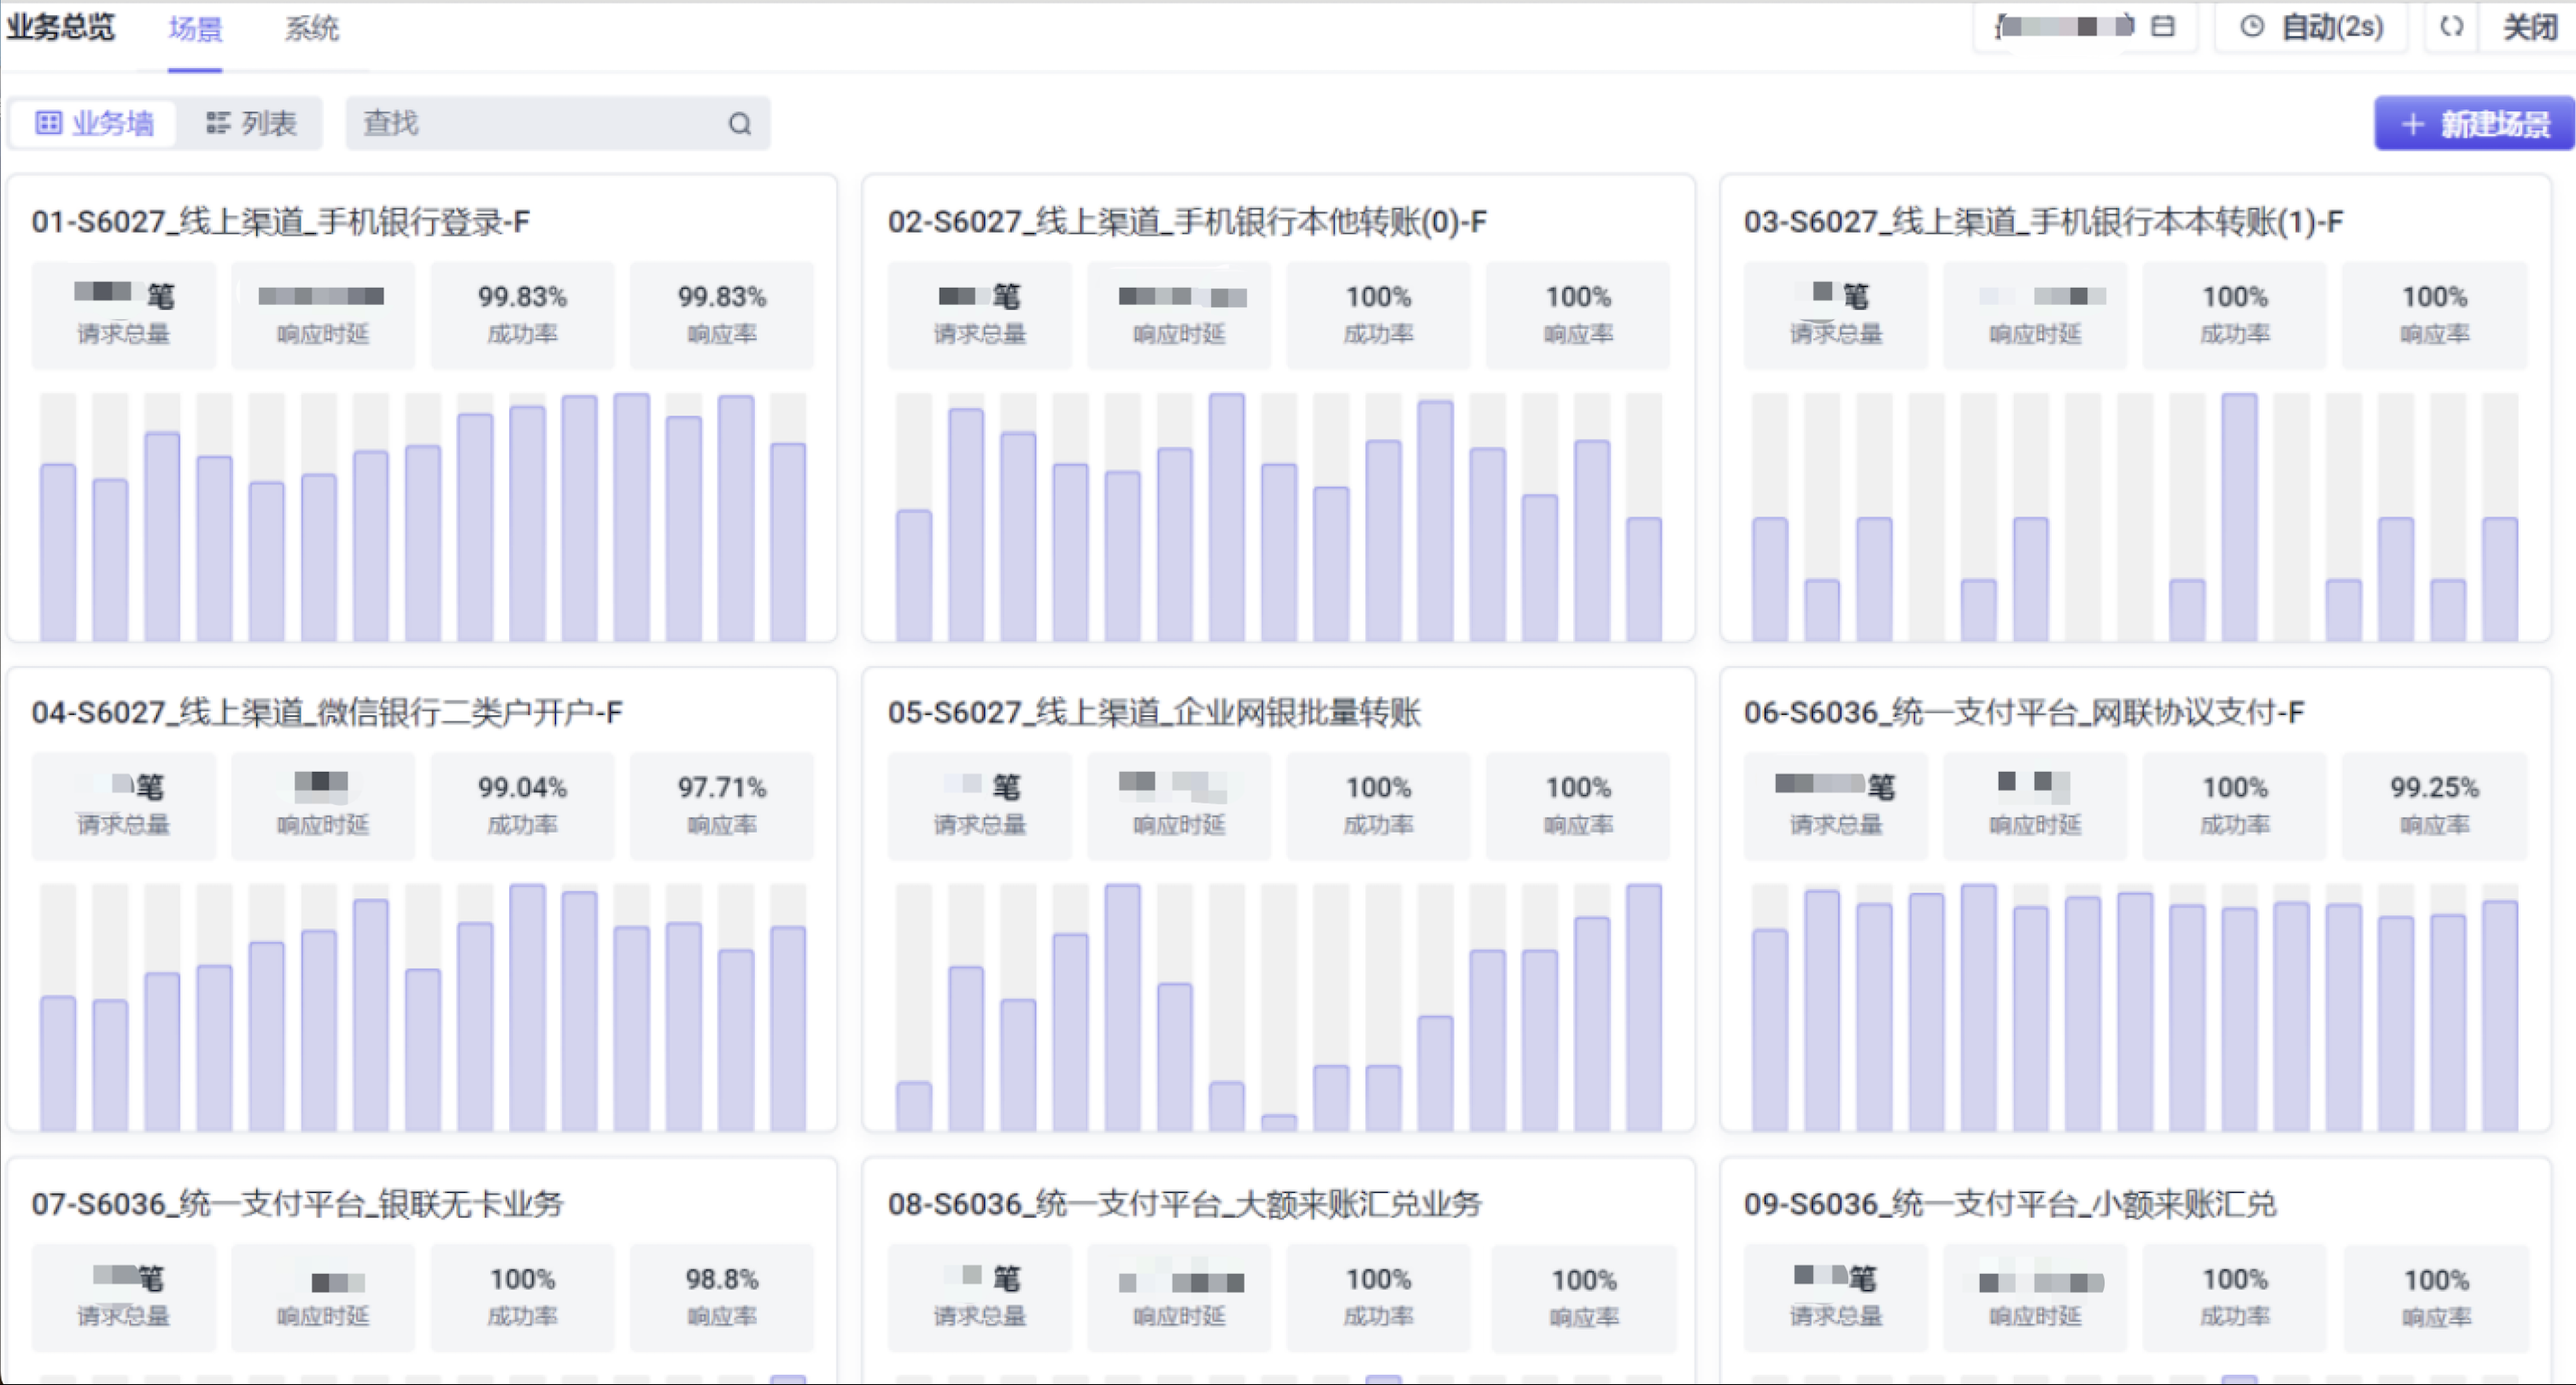Screen dimensions: 2576x1385
Task: Switch to 列表 list view
Action: 251,123
